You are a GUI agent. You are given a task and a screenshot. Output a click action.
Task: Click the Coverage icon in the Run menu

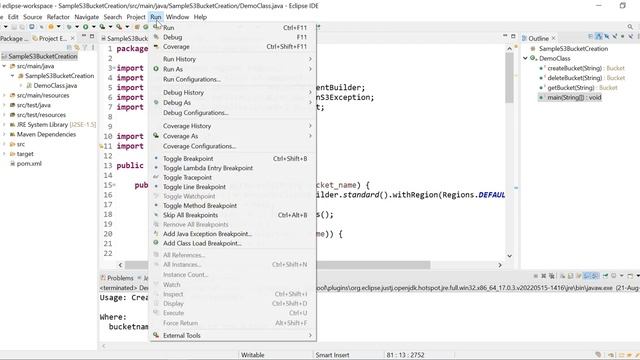pos(156,47)
